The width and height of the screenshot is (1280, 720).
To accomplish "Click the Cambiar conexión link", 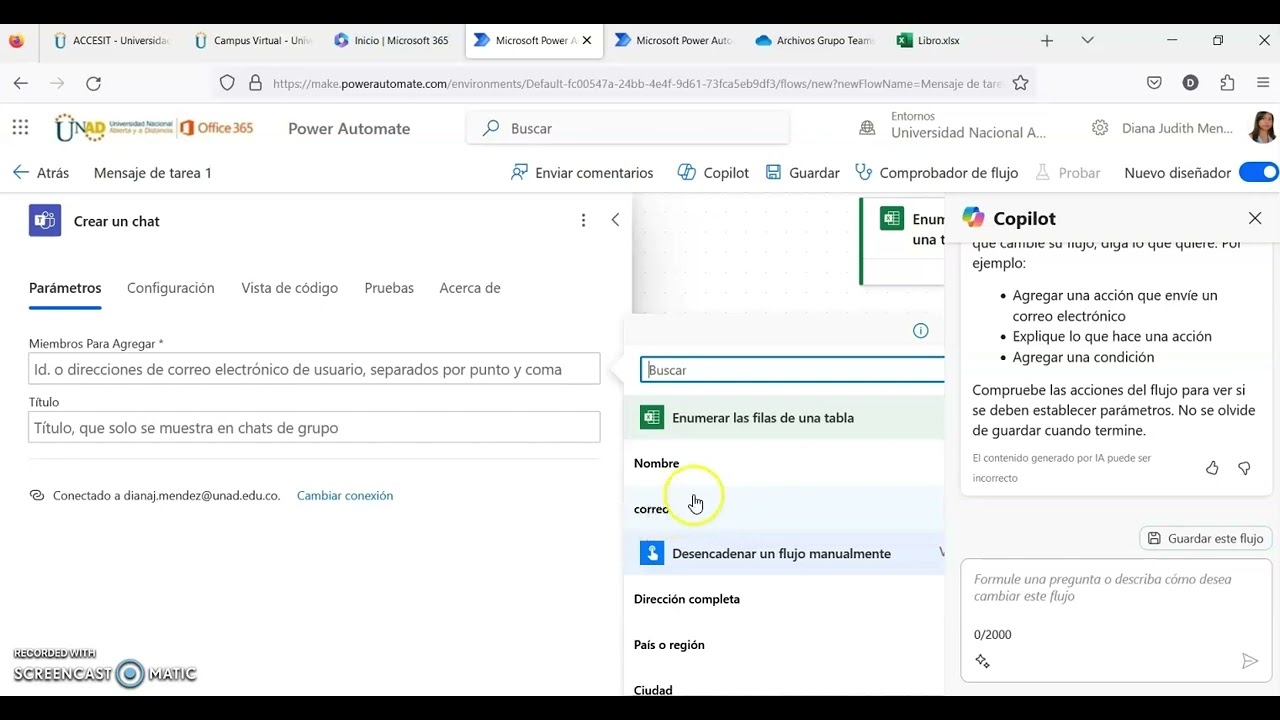I will [345, 496].
